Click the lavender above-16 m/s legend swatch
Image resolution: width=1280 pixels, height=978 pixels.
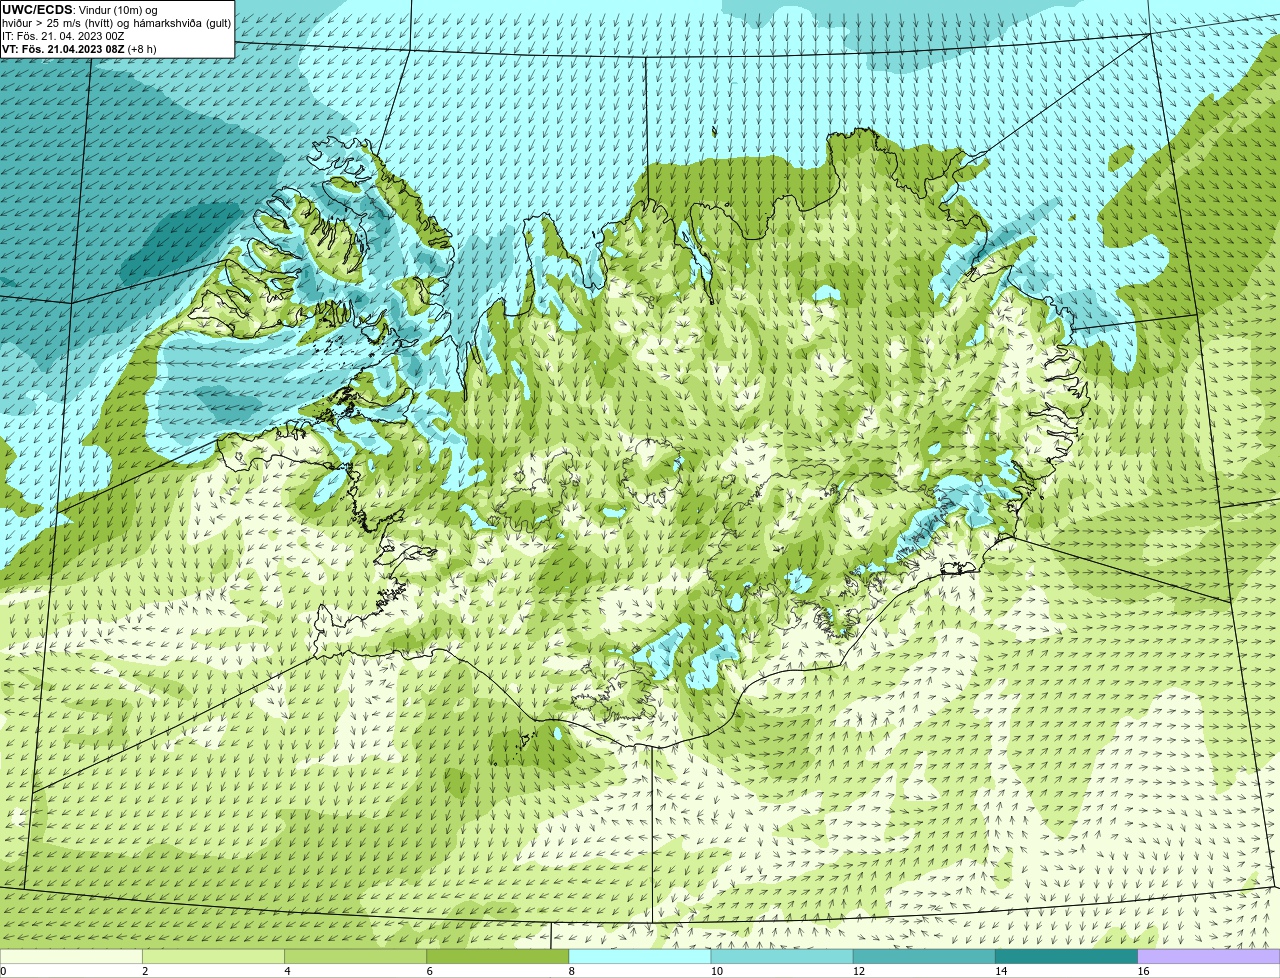[1209, 957]
